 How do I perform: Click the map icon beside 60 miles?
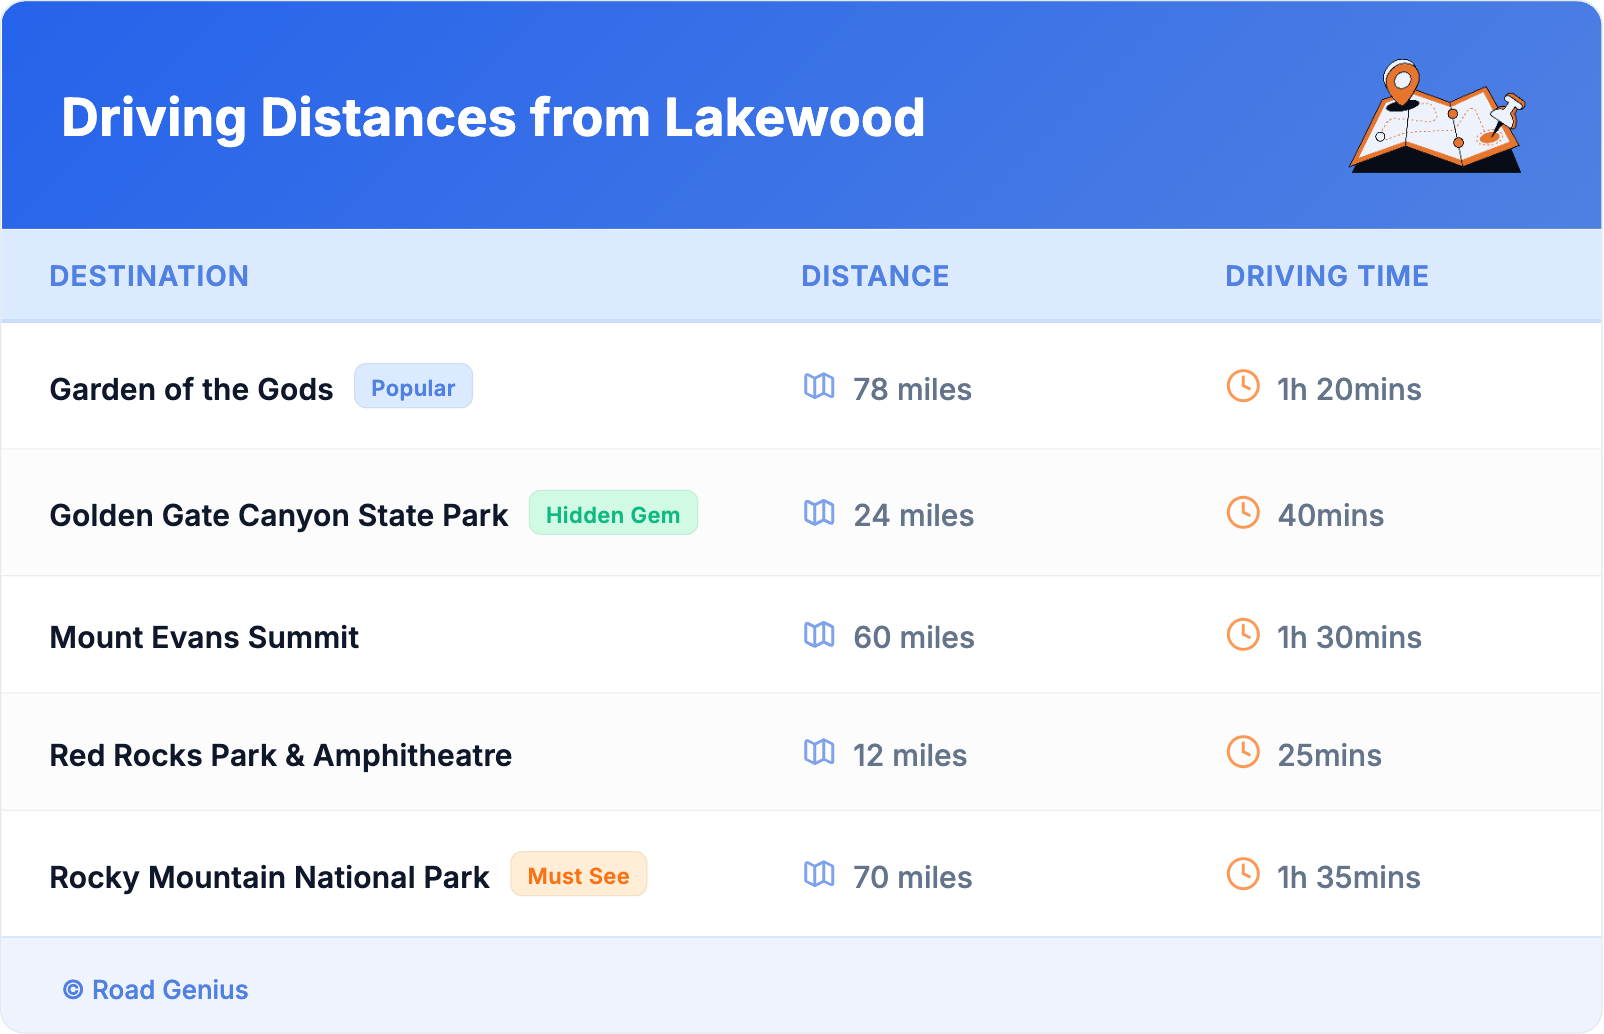819,635
